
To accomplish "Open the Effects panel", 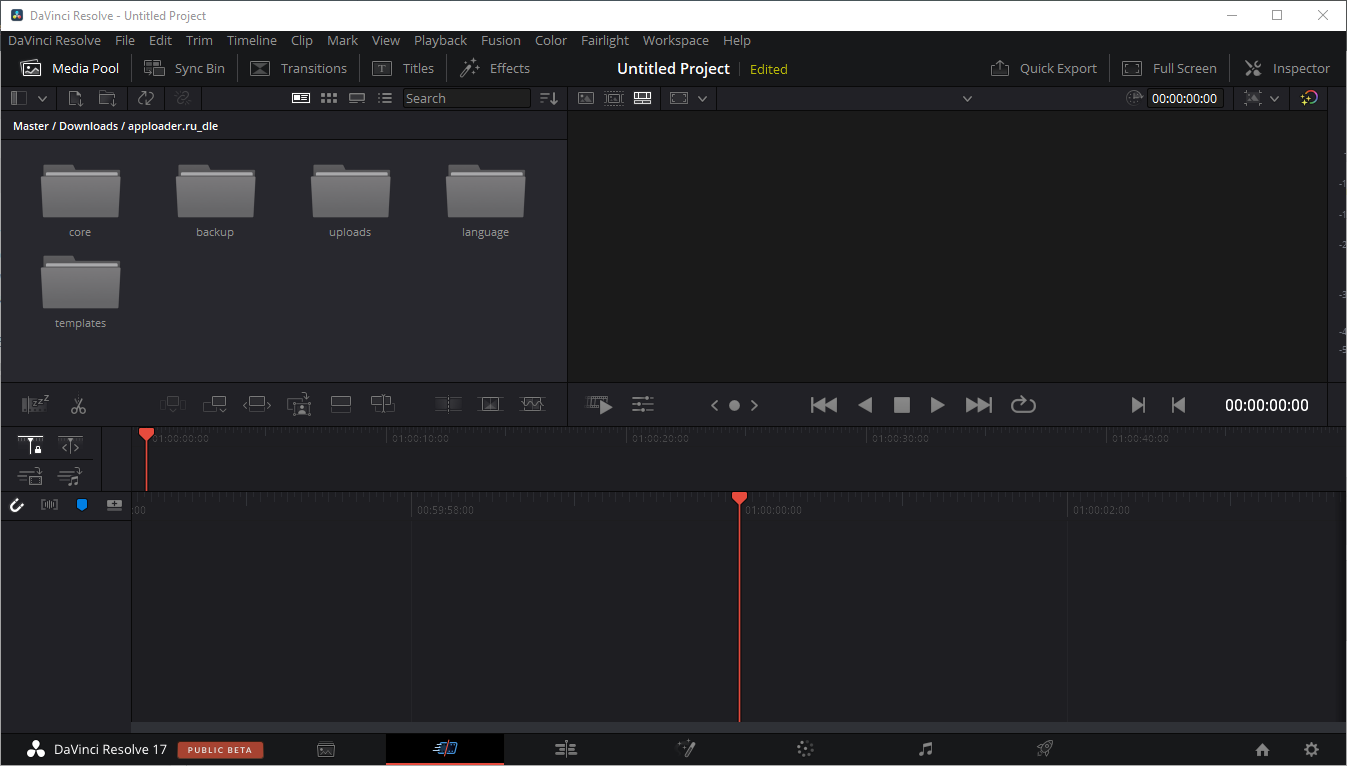I will (x=495, y=69).
